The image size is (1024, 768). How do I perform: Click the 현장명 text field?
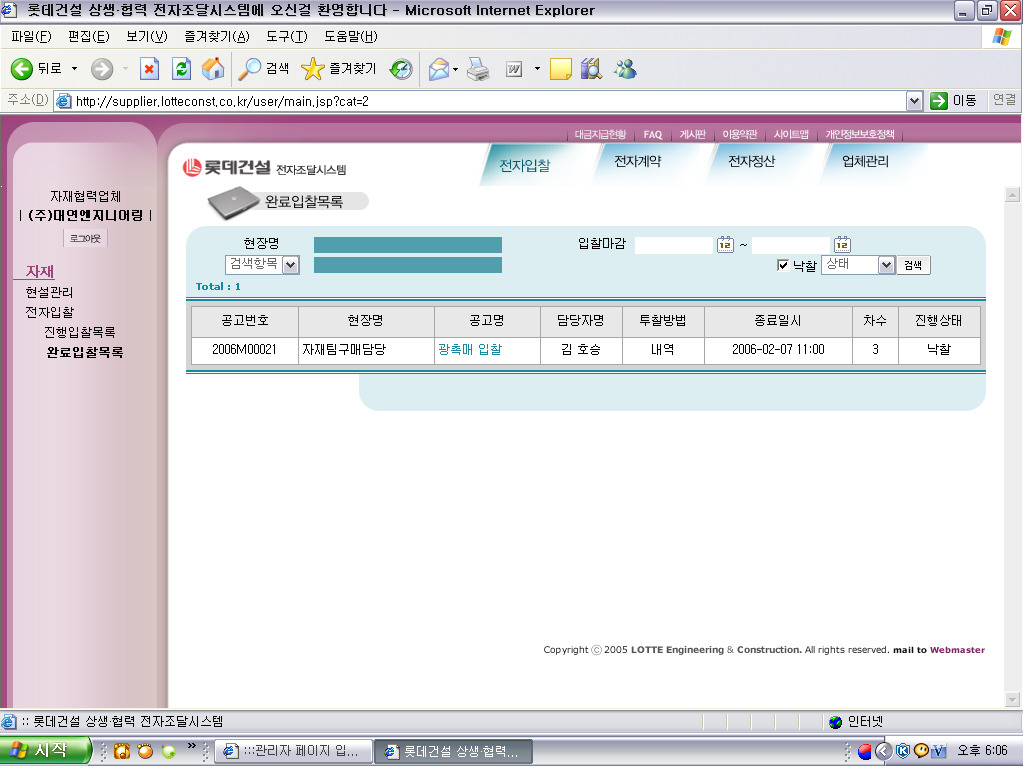pos(408,245)
